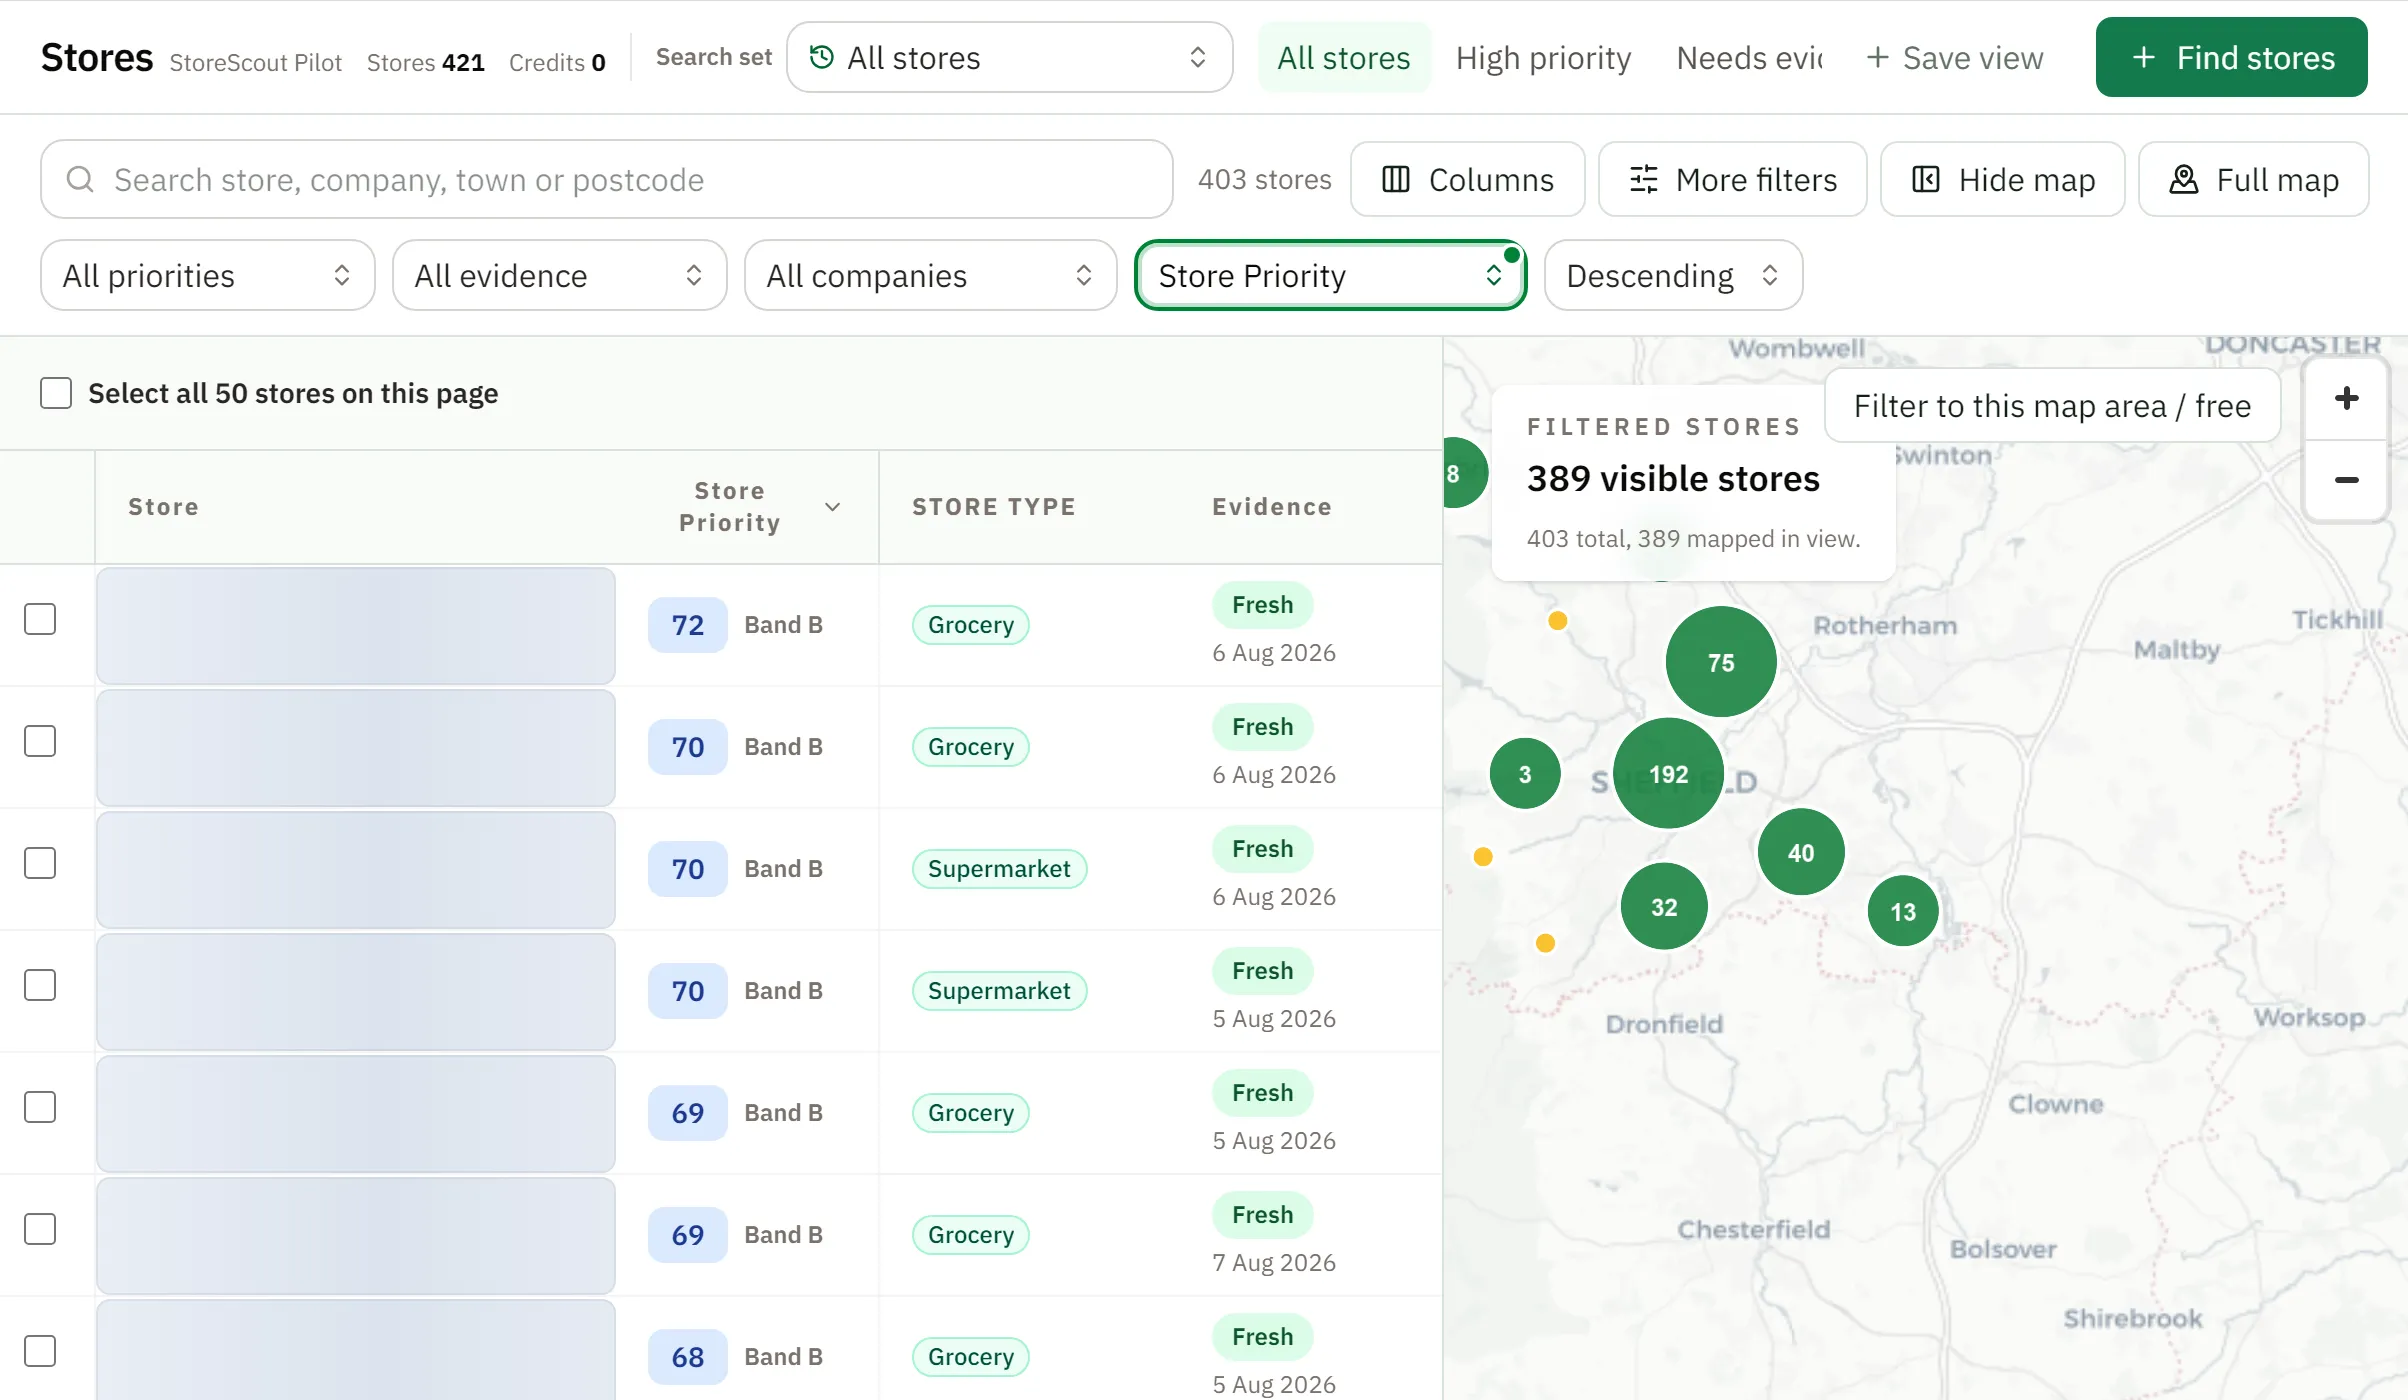Click the search magnifier icon

coord(80,179)
